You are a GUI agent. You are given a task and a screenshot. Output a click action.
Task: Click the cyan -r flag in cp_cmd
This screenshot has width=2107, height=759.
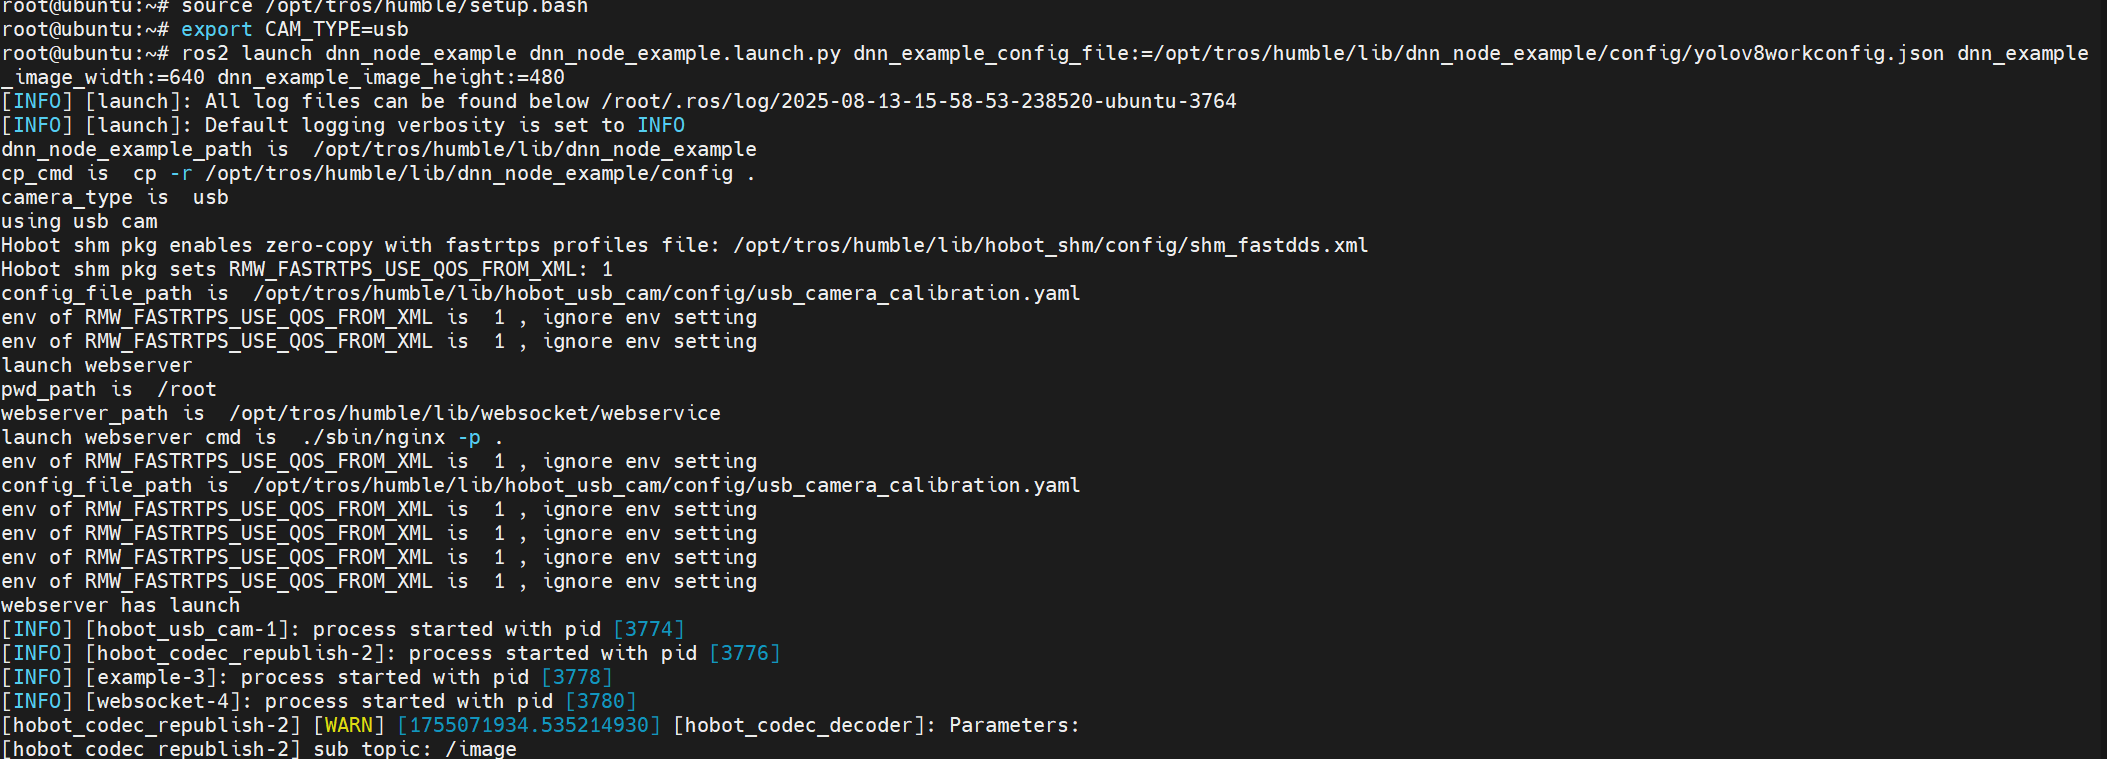point(180,173)
